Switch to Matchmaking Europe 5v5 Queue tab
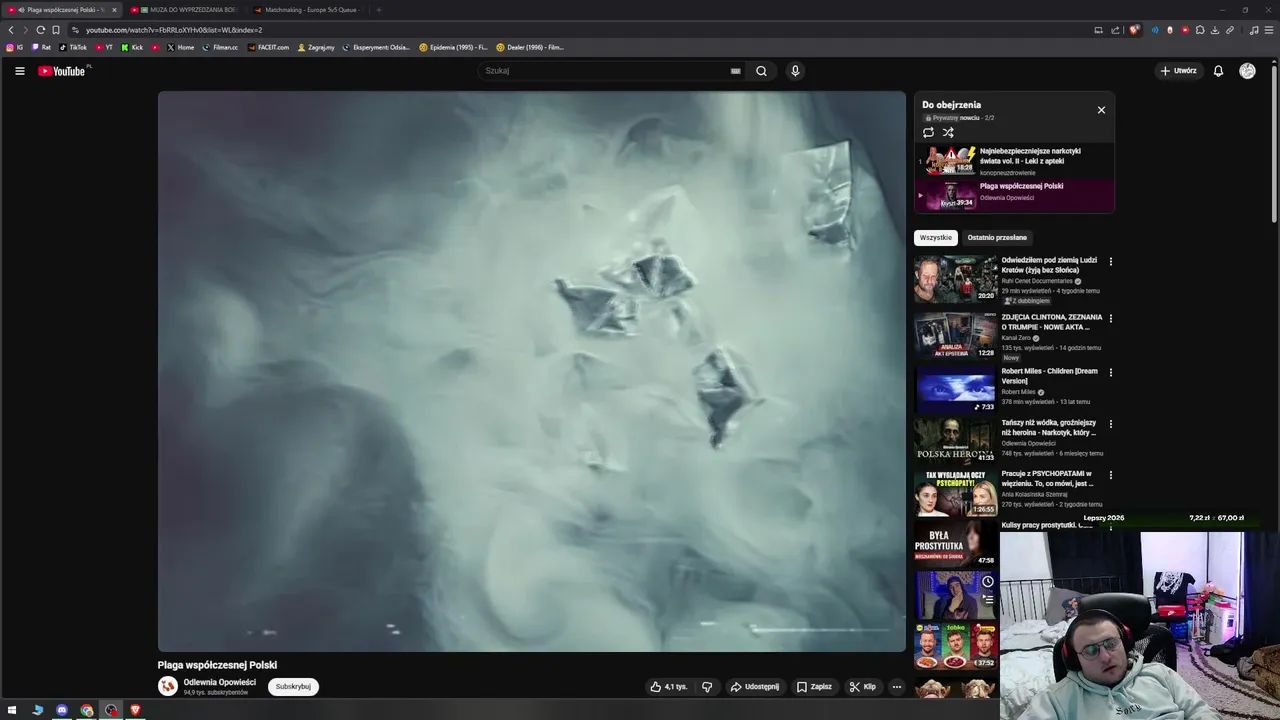This screenshot has height=720, width=1280. click(307, 10)
